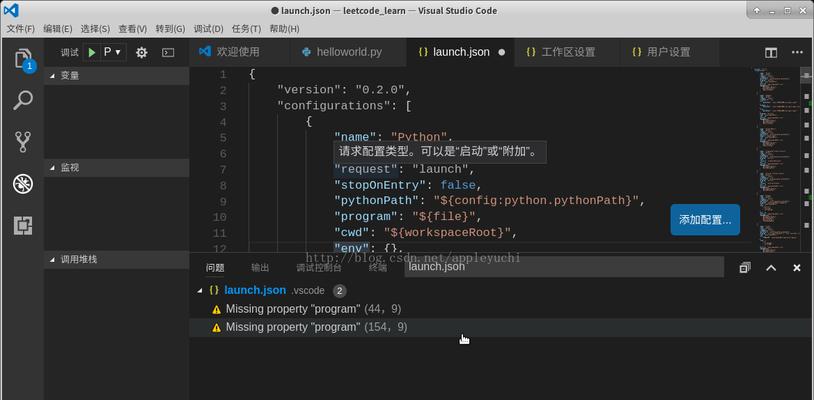
Task: Open the 帮助(H) menu
Action: click(x=284, y=29)
